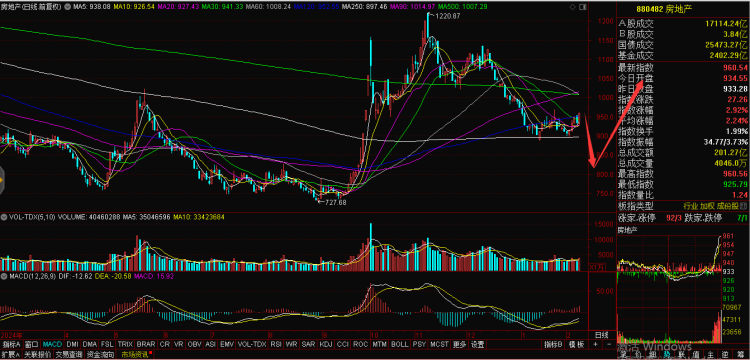Click the 设置 settings button
Viewport: 750px width, 360px height.
pos(477,344)
